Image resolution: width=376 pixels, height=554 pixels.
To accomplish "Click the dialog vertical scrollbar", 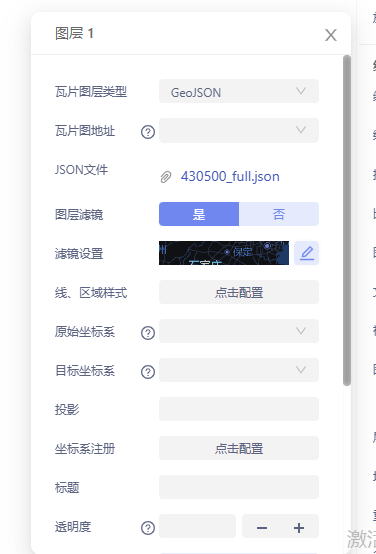I will (347, 220).
